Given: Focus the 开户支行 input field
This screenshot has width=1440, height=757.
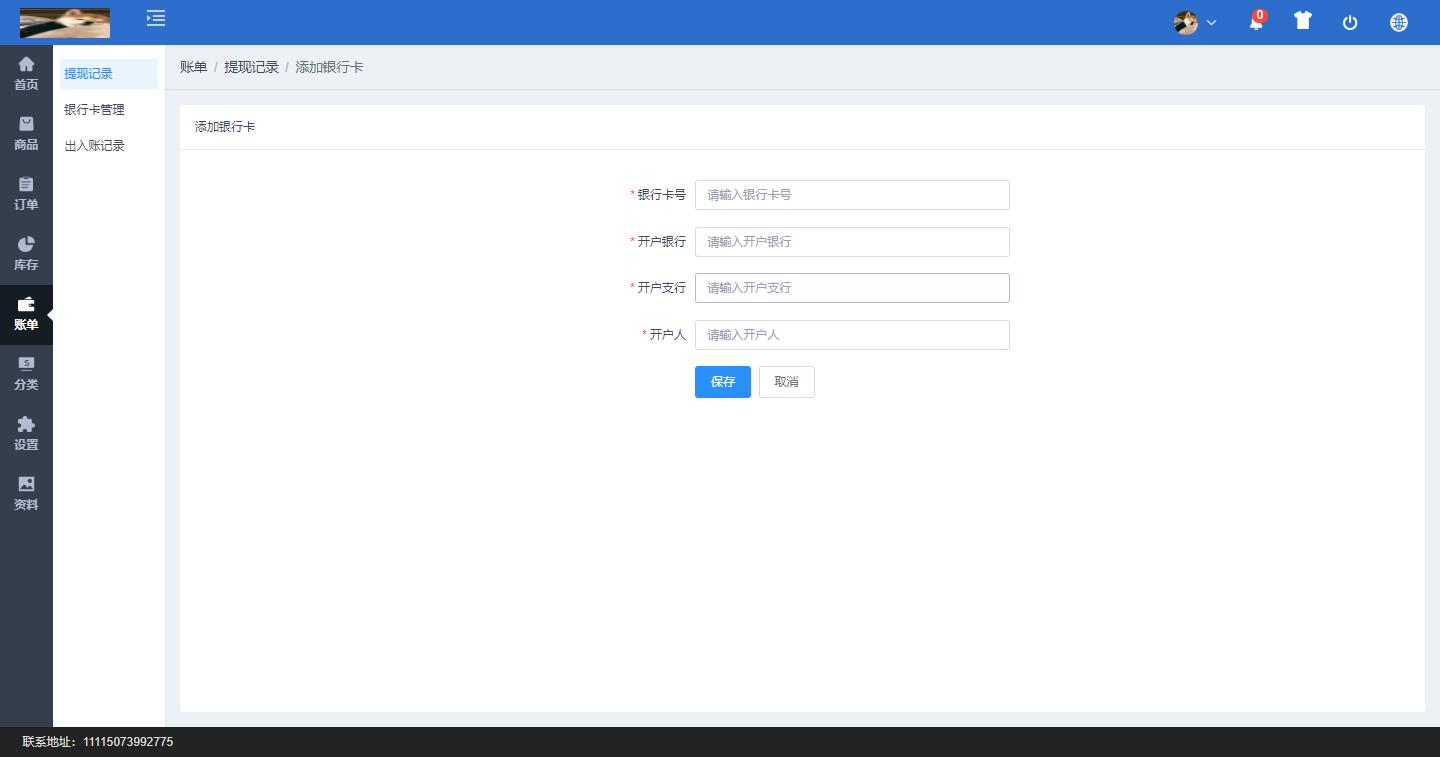Looking at the screenshot, I should point(852,288).
